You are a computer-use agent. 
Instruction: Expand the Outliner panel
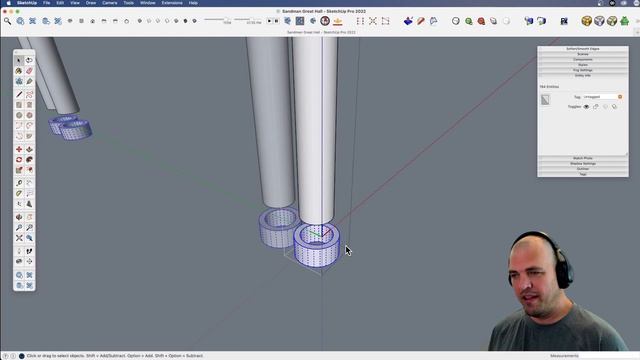[x=583, y=169]
